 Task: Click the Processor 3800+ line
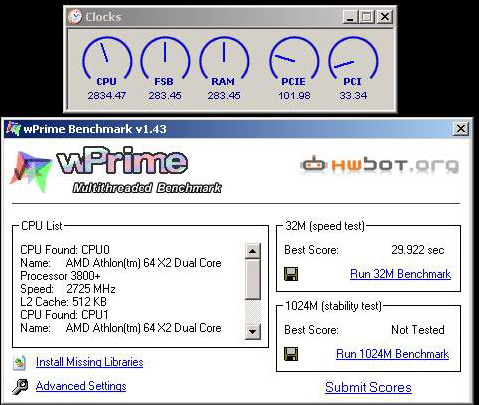(60, 276)
